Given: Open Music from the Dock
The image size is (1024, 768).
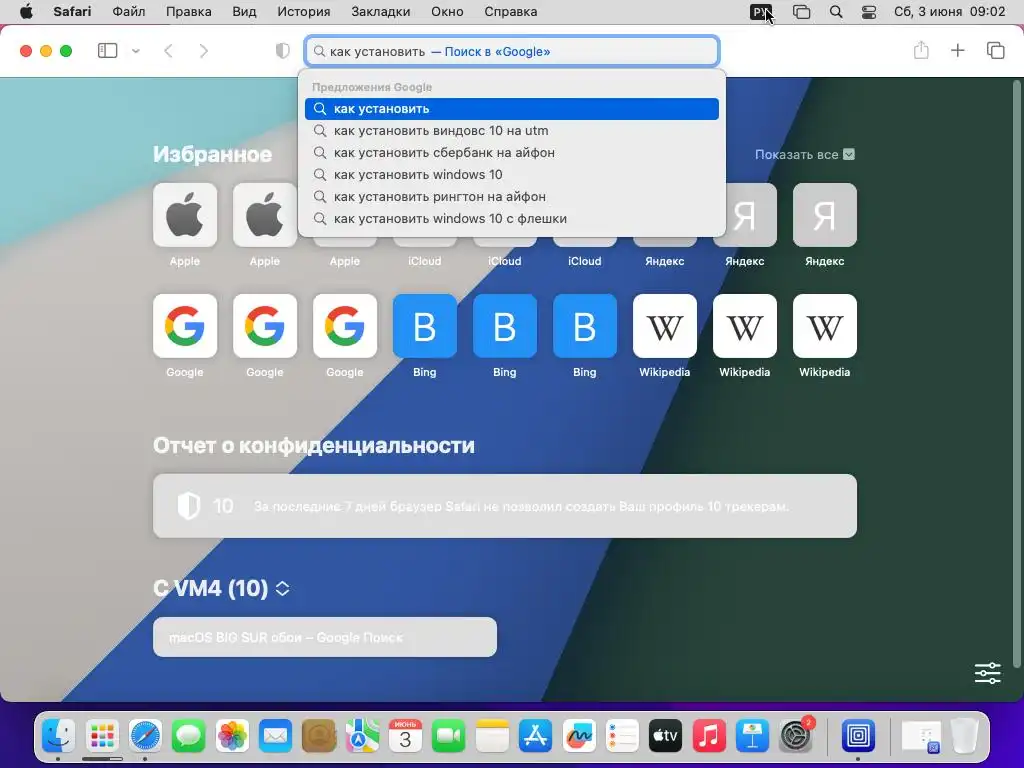Looking at the screenshot, I should 709,737.
